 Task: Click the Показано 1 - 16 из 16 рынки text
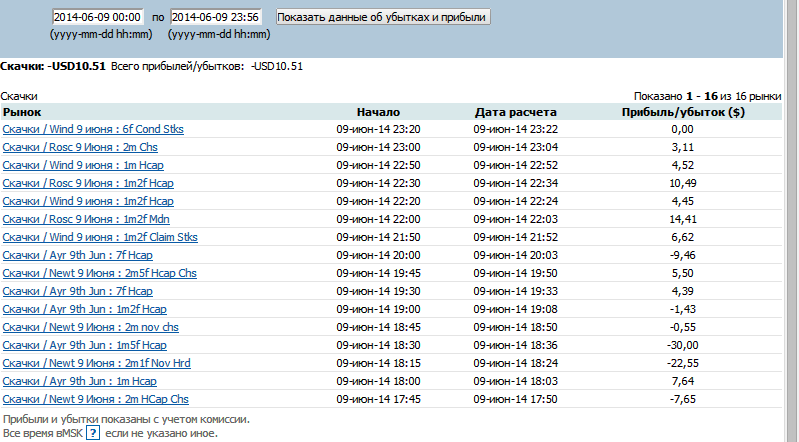707,96
